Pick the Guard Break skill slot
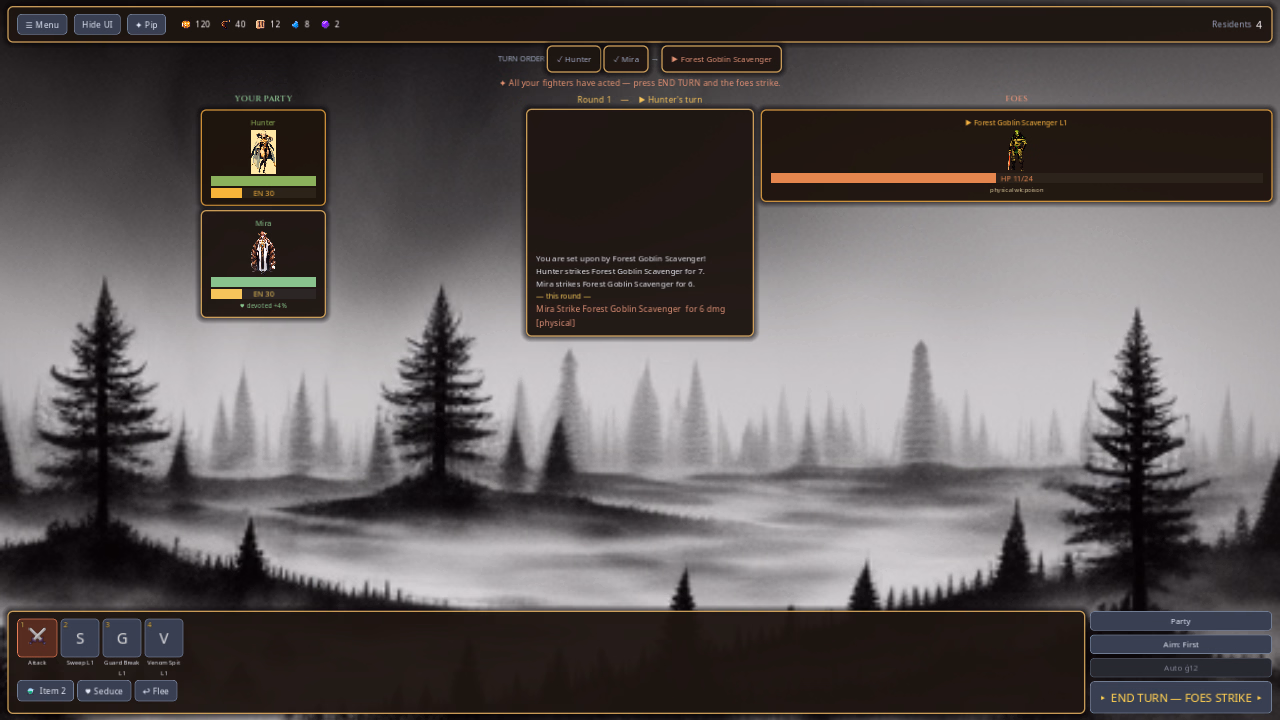This screenshot has height=720, width=1280. pos(122,638)
